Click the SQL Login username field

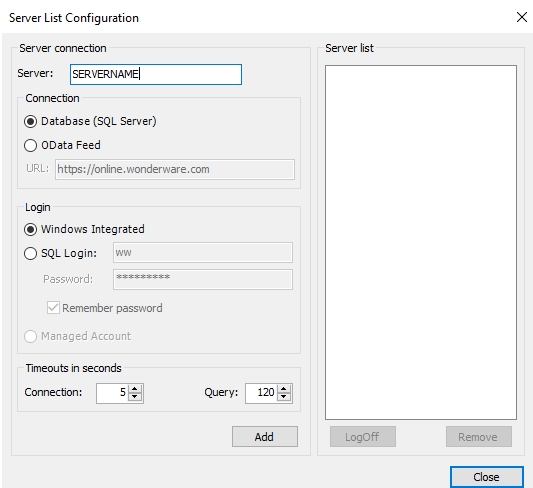pos(203,252)
